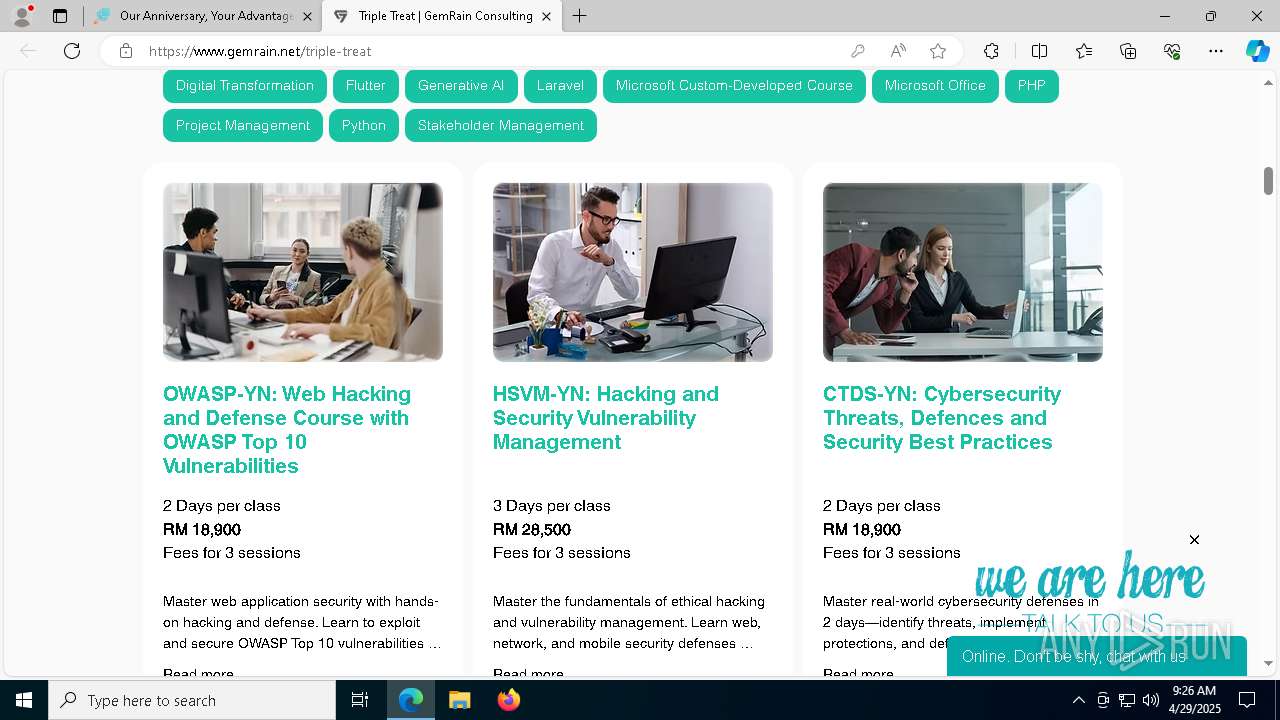Open the Online chat with us bar
The width and height of the screenshot is (1280, 720).
click(1097, 656)
